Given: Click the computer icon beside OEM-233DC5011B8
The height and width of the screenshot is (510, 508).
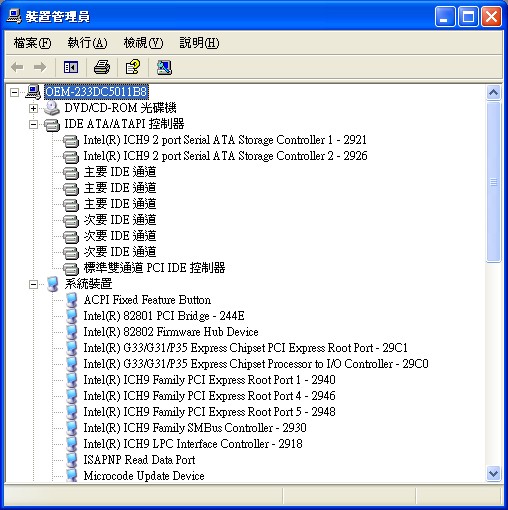Looking at the screenshot, I should point(33,92).
